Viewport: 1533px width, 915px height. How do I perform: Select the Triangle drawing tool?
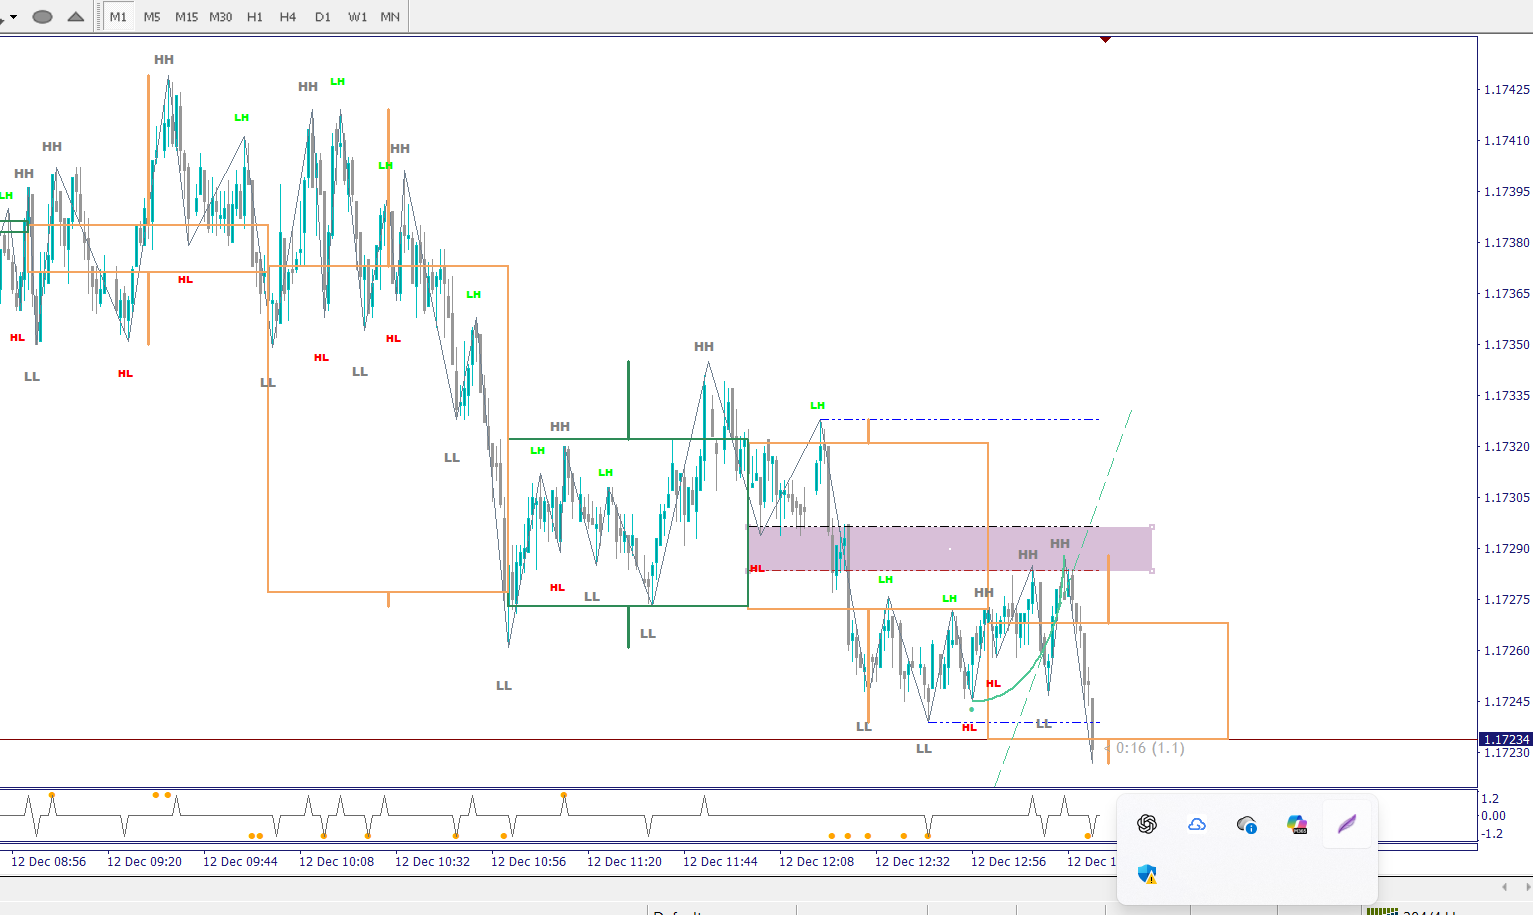point(76,17)
